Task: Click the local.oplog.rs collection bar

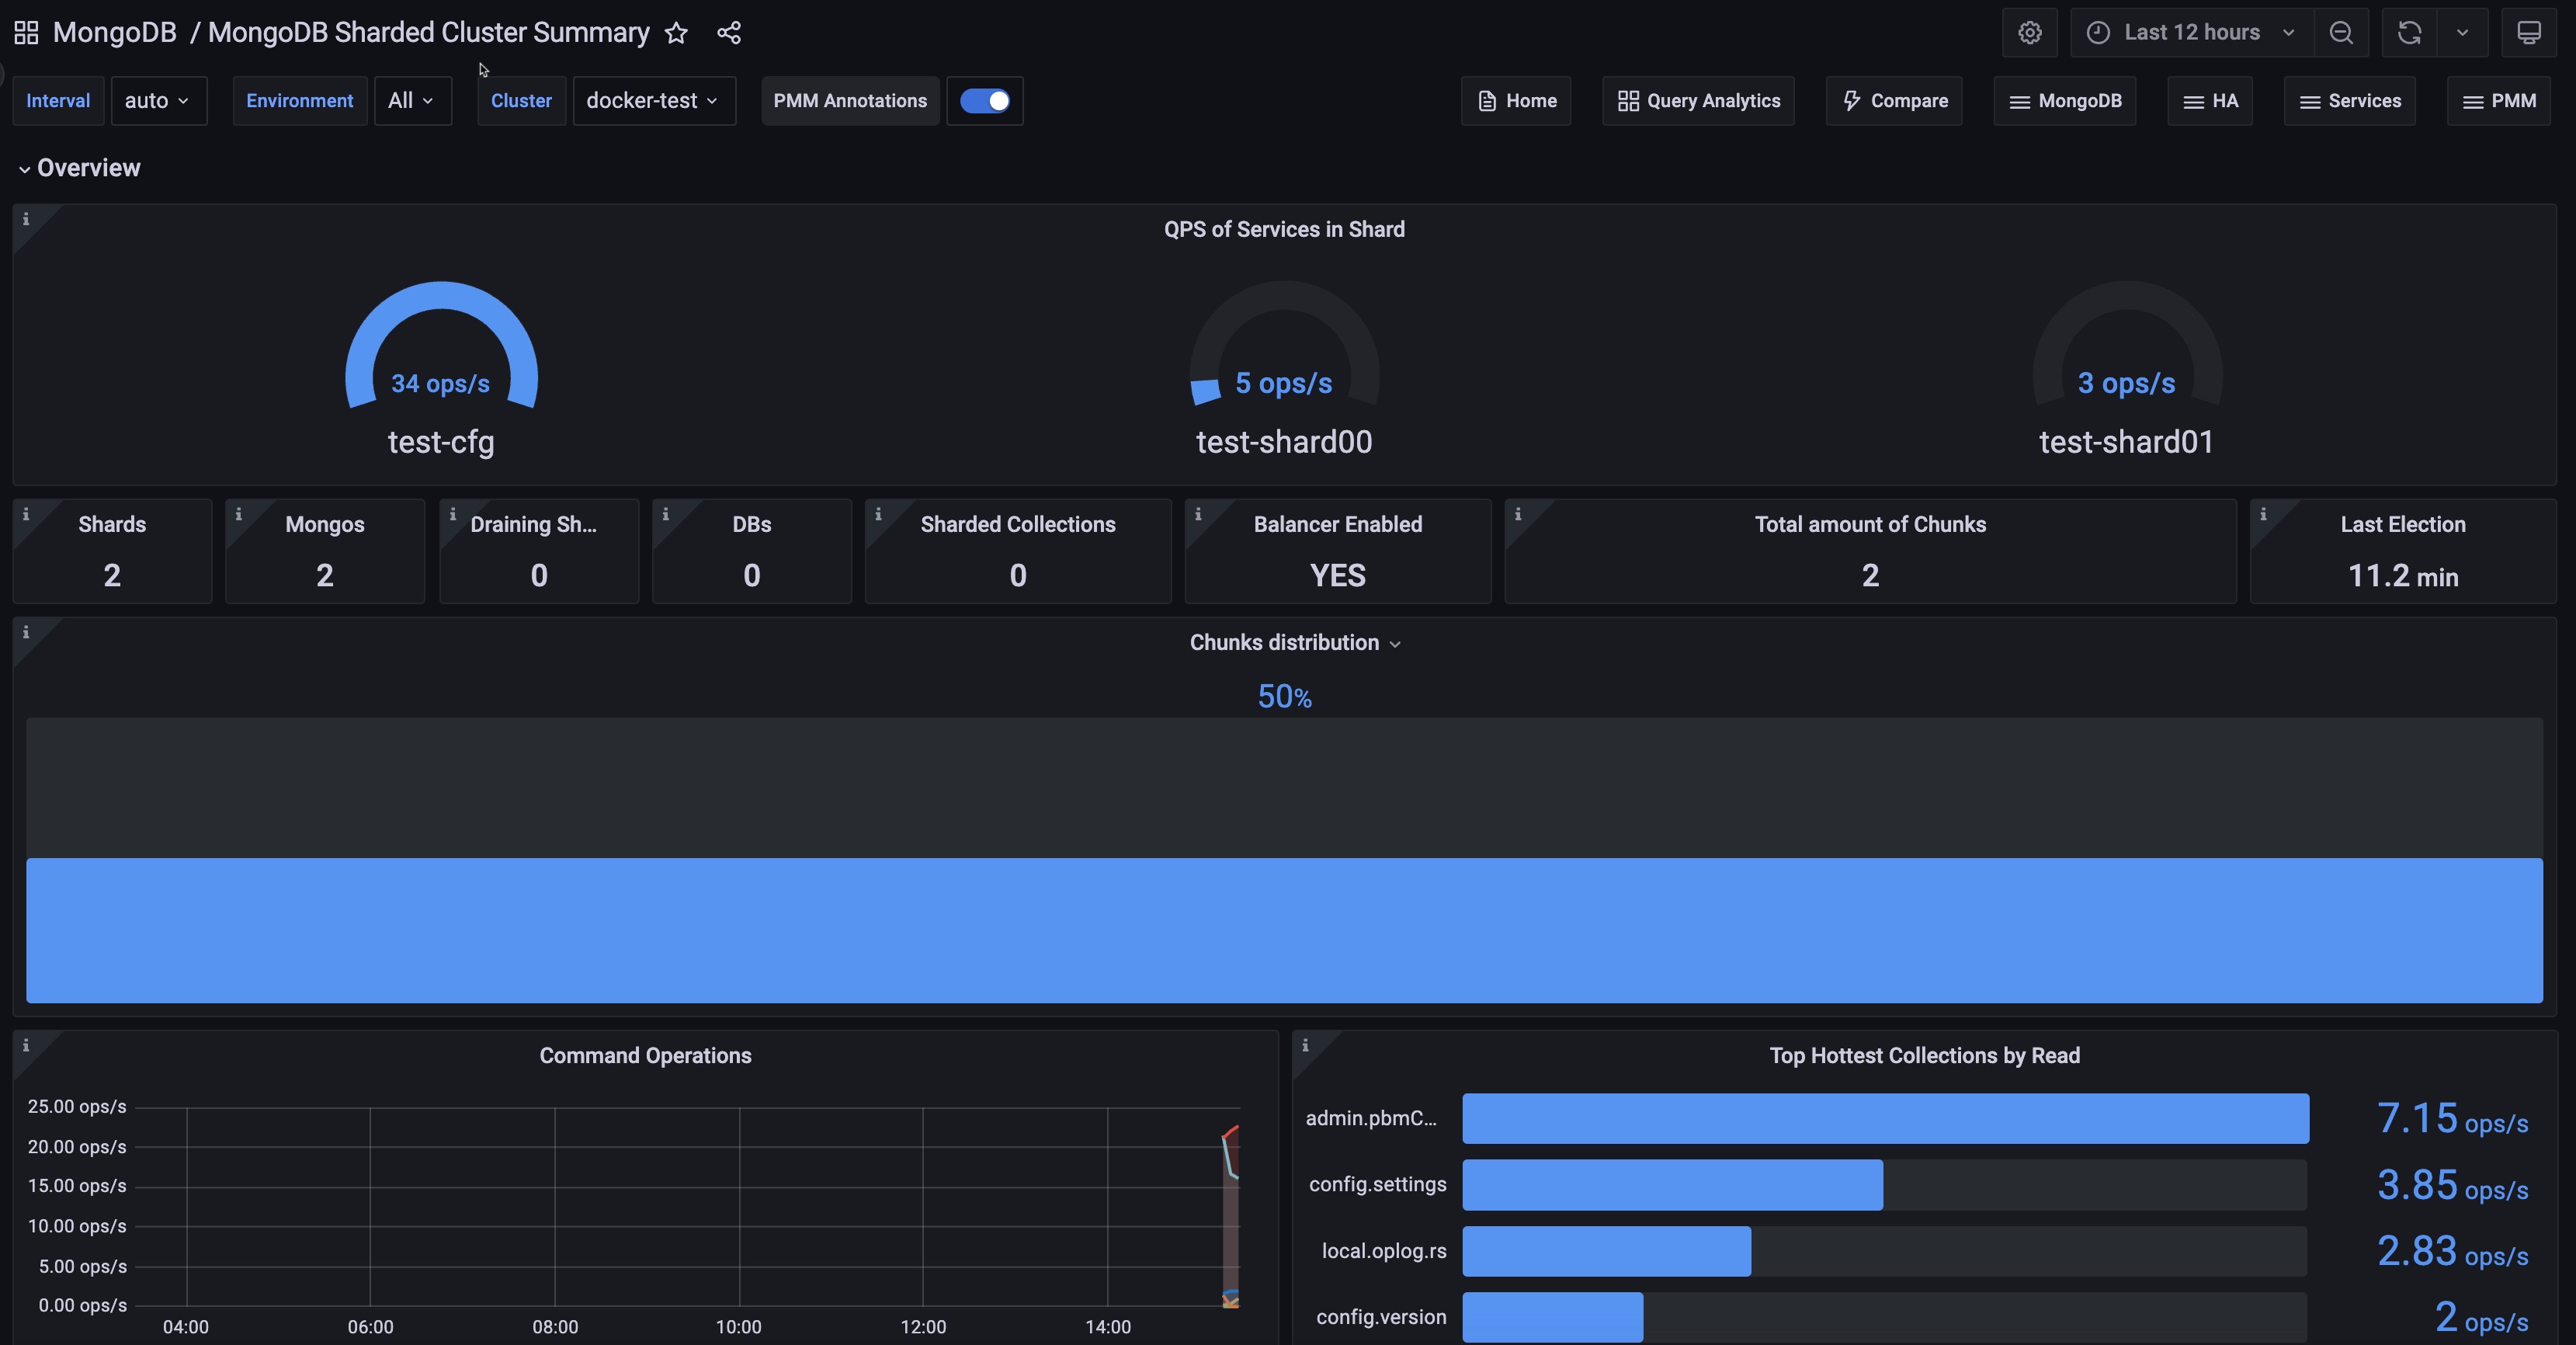Action: pyautogui.click(x=1606, y=1251)
